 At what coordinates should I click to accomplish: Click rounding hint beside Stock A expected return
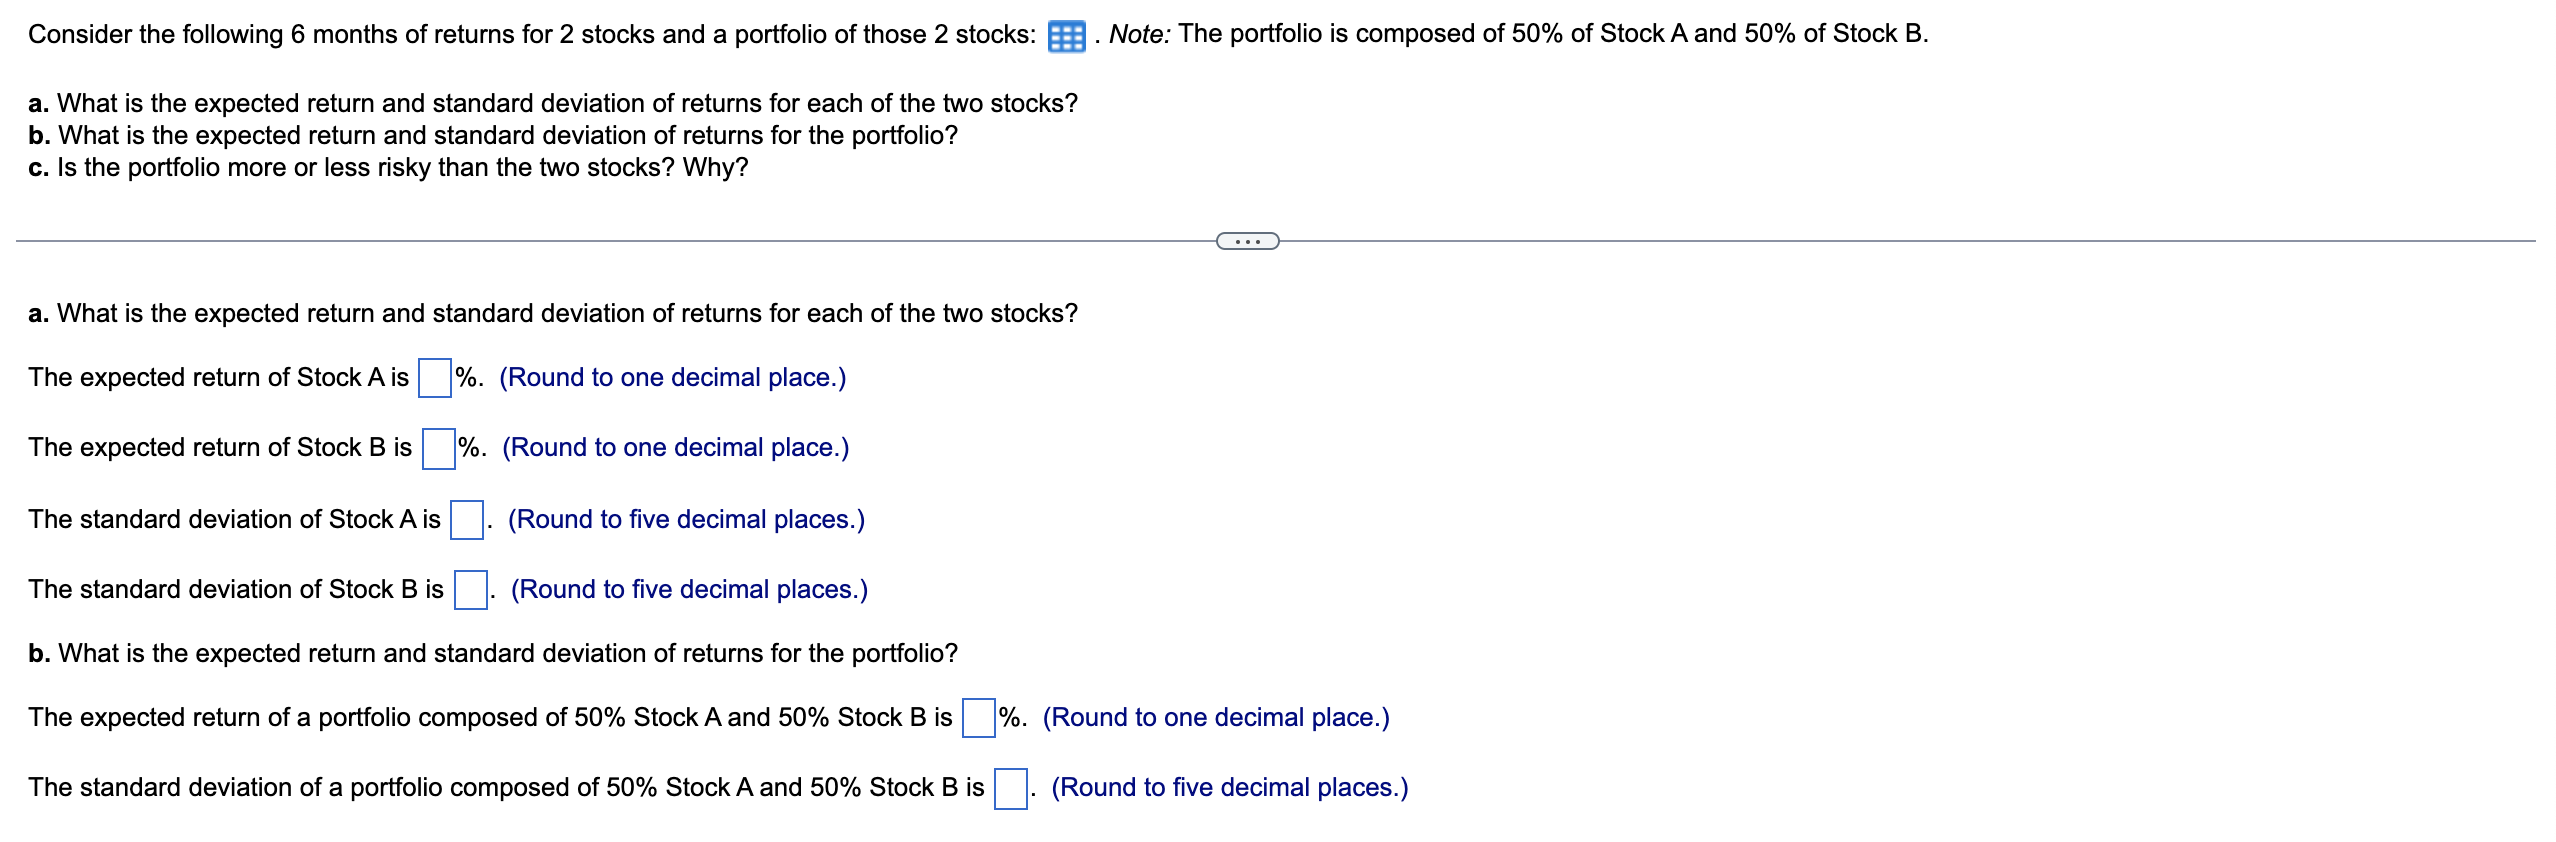pos(673,378)
